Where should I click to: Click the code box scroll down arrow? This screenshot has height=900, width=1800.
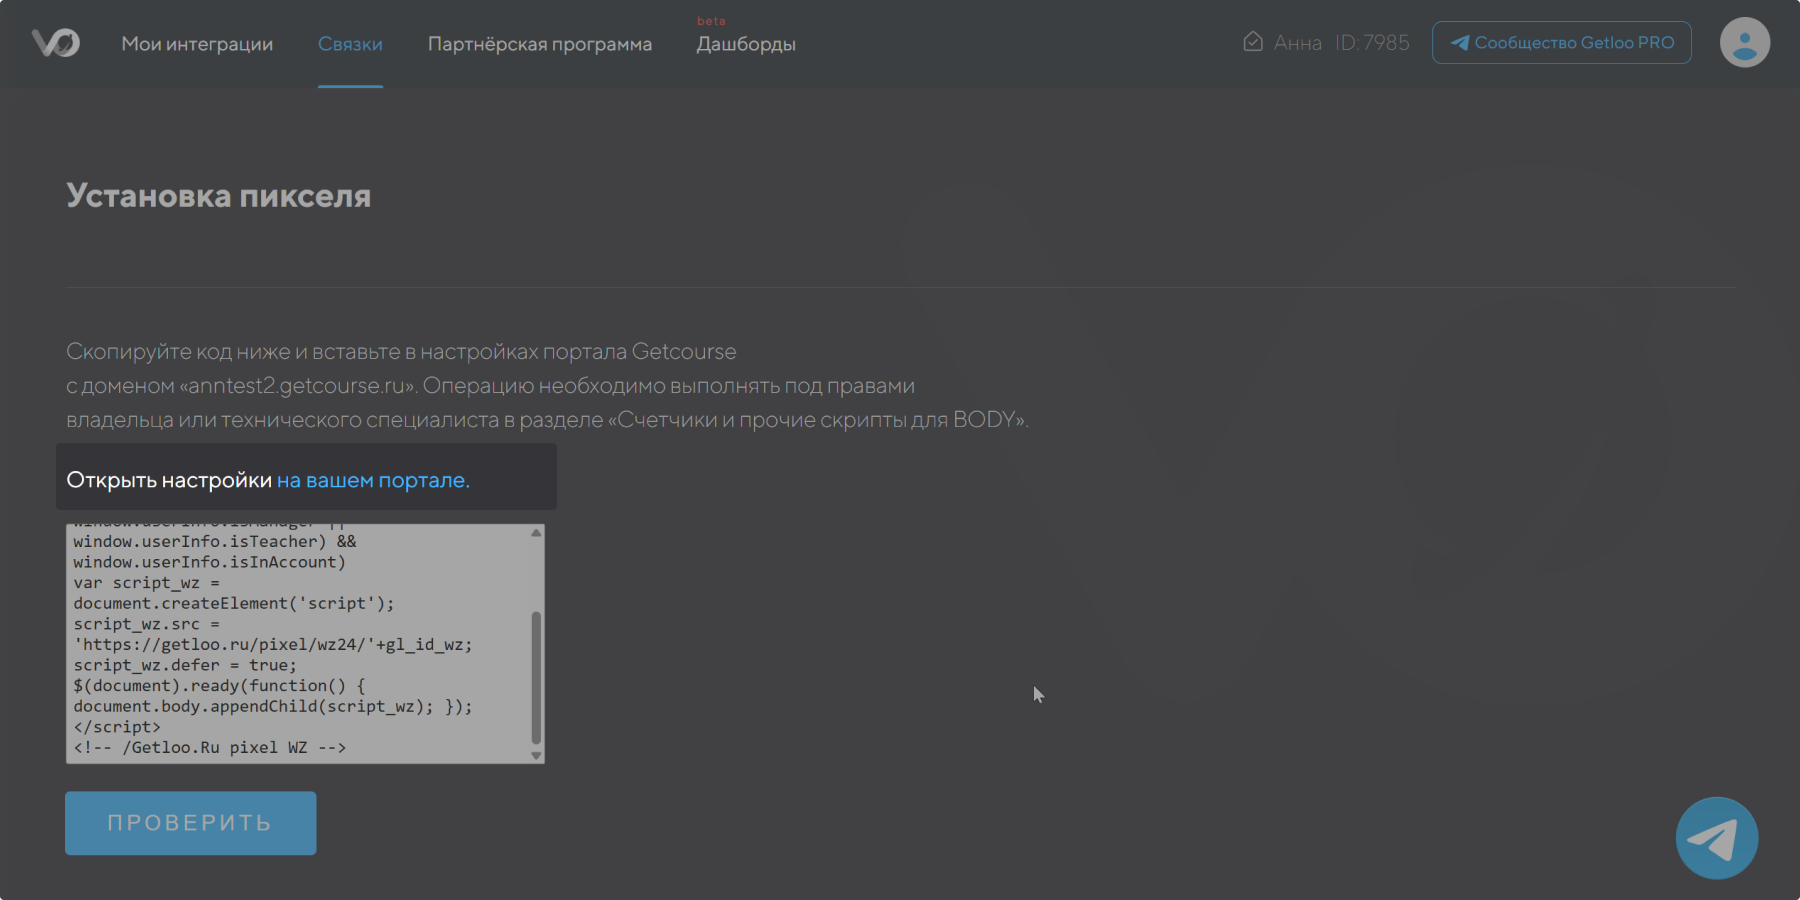tap(536, 755)
